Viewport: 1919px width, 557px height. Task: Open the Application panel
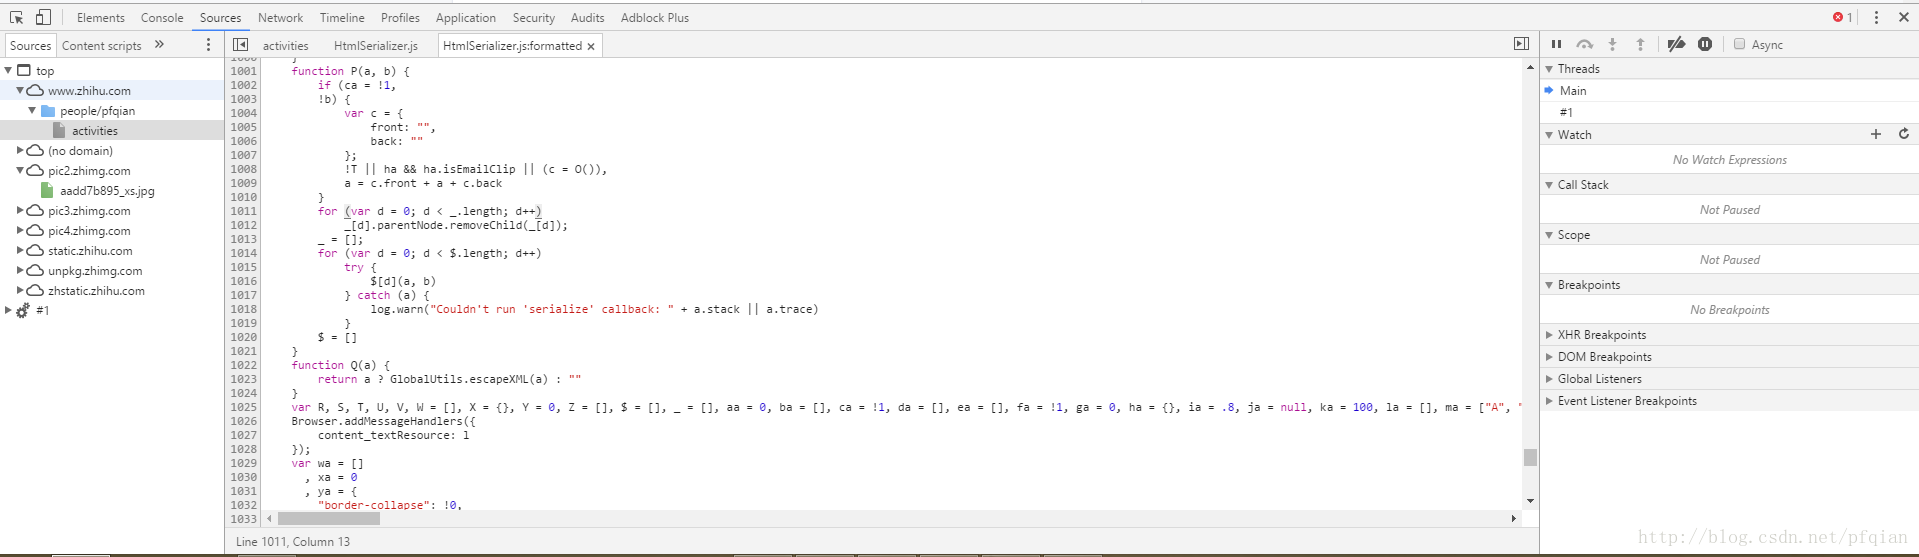coord(466,18)
